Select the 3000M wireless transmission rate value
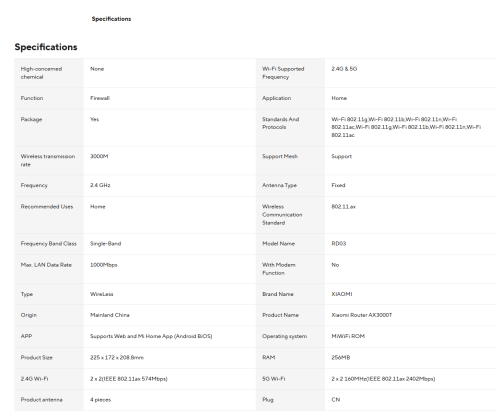This screenshot has width=500, height=418. click(99, 156)
